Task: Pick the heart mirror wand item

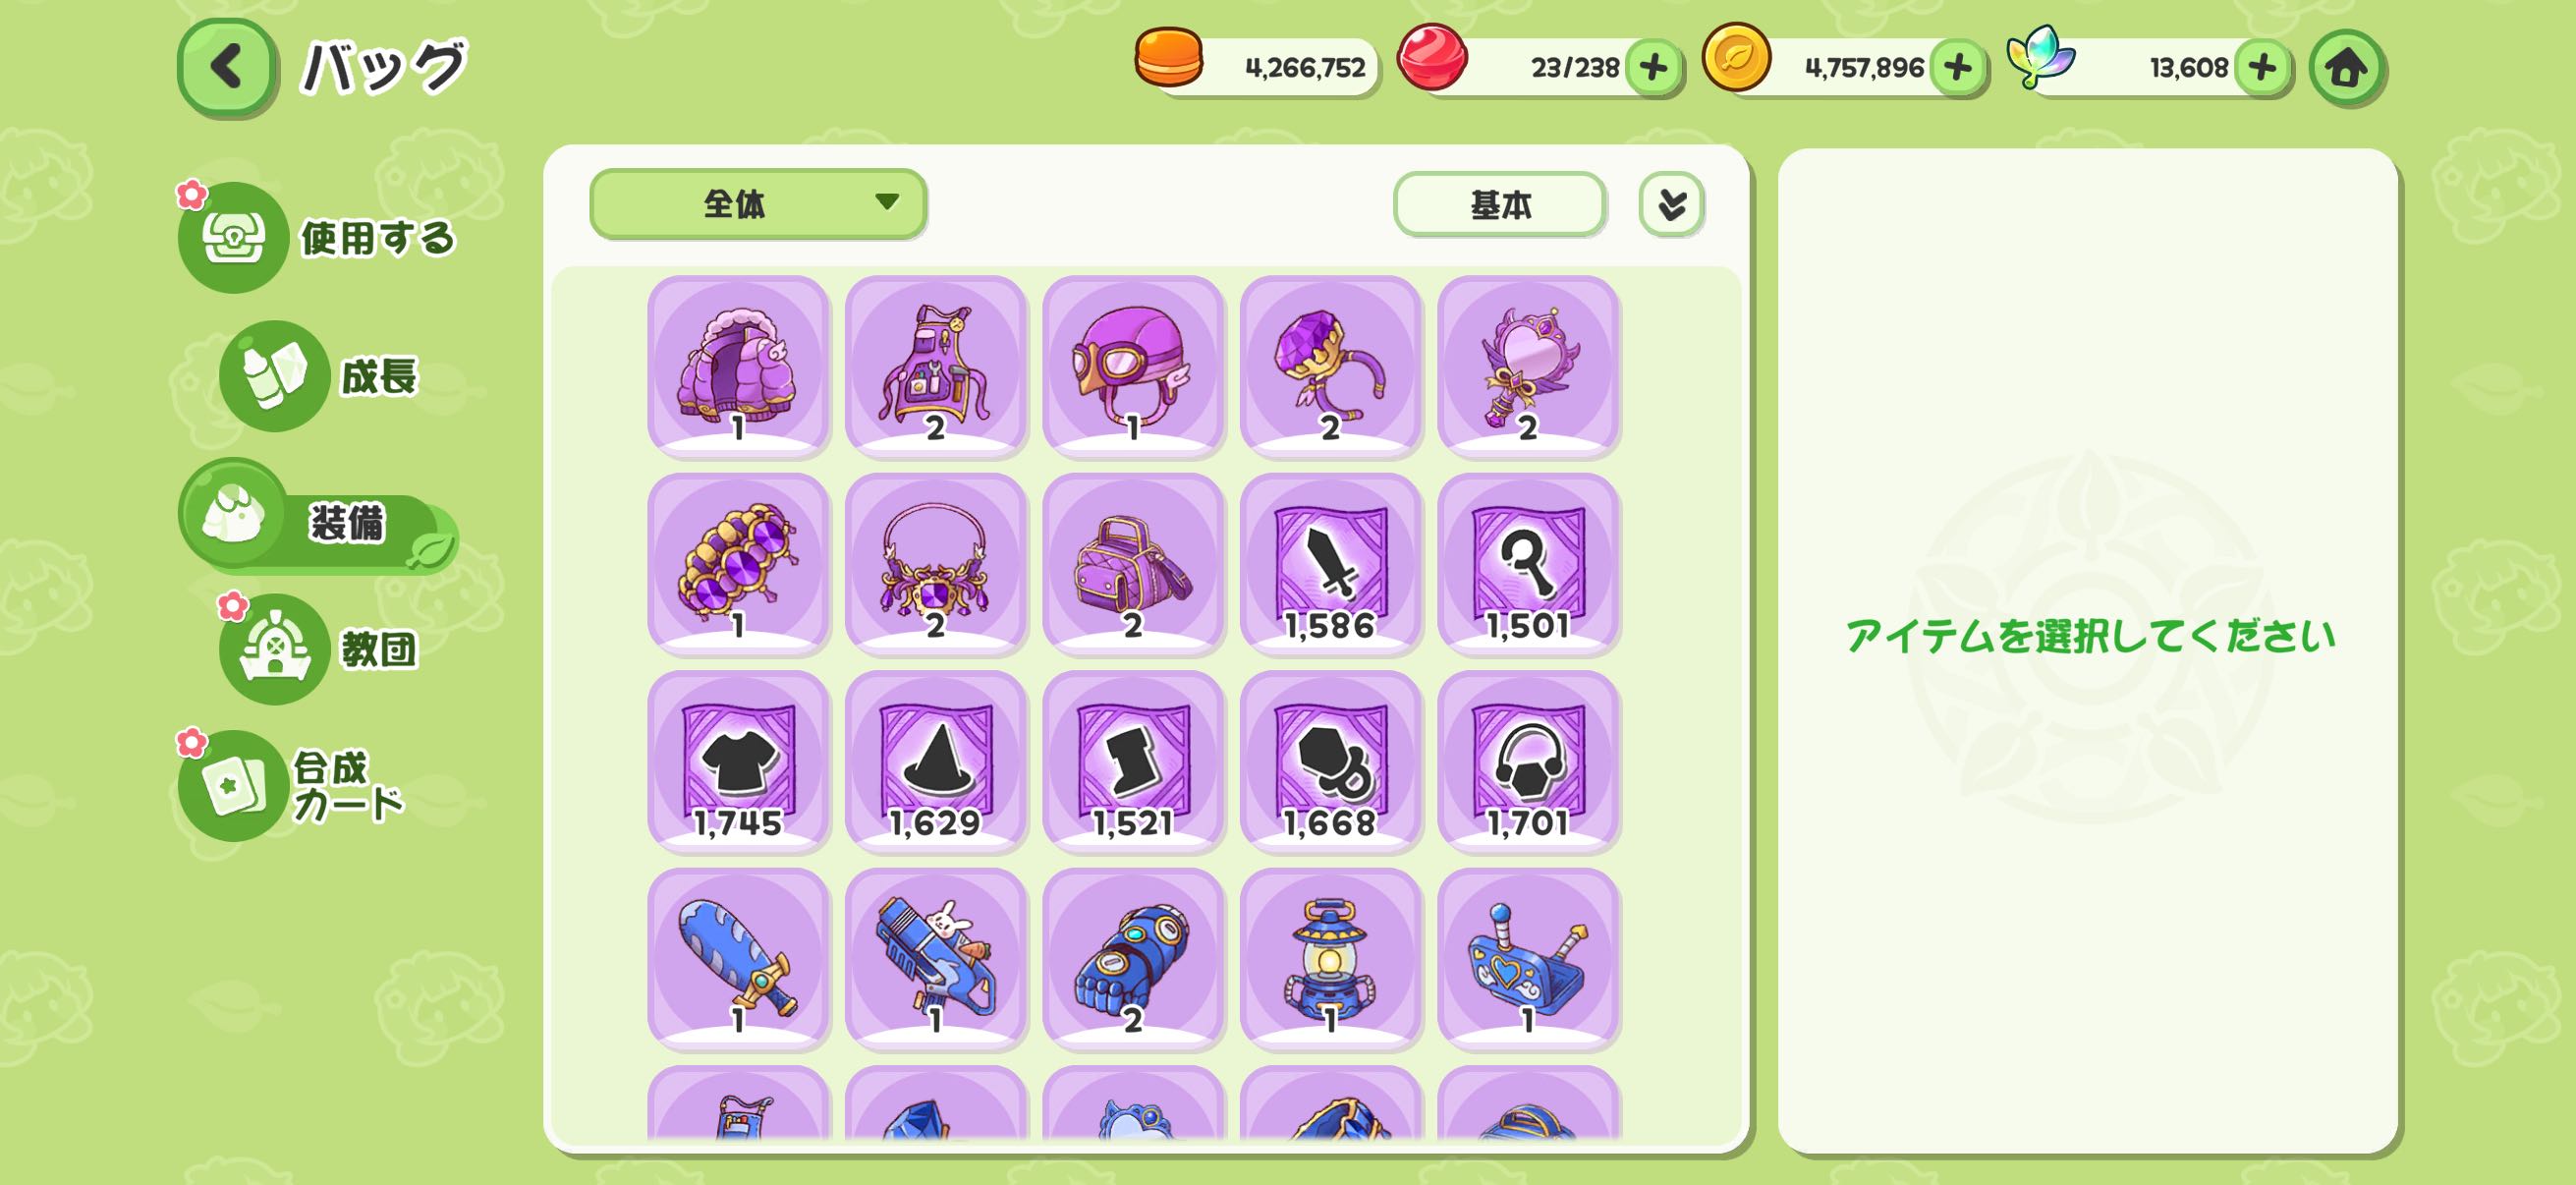Action: coord(1528,366)
